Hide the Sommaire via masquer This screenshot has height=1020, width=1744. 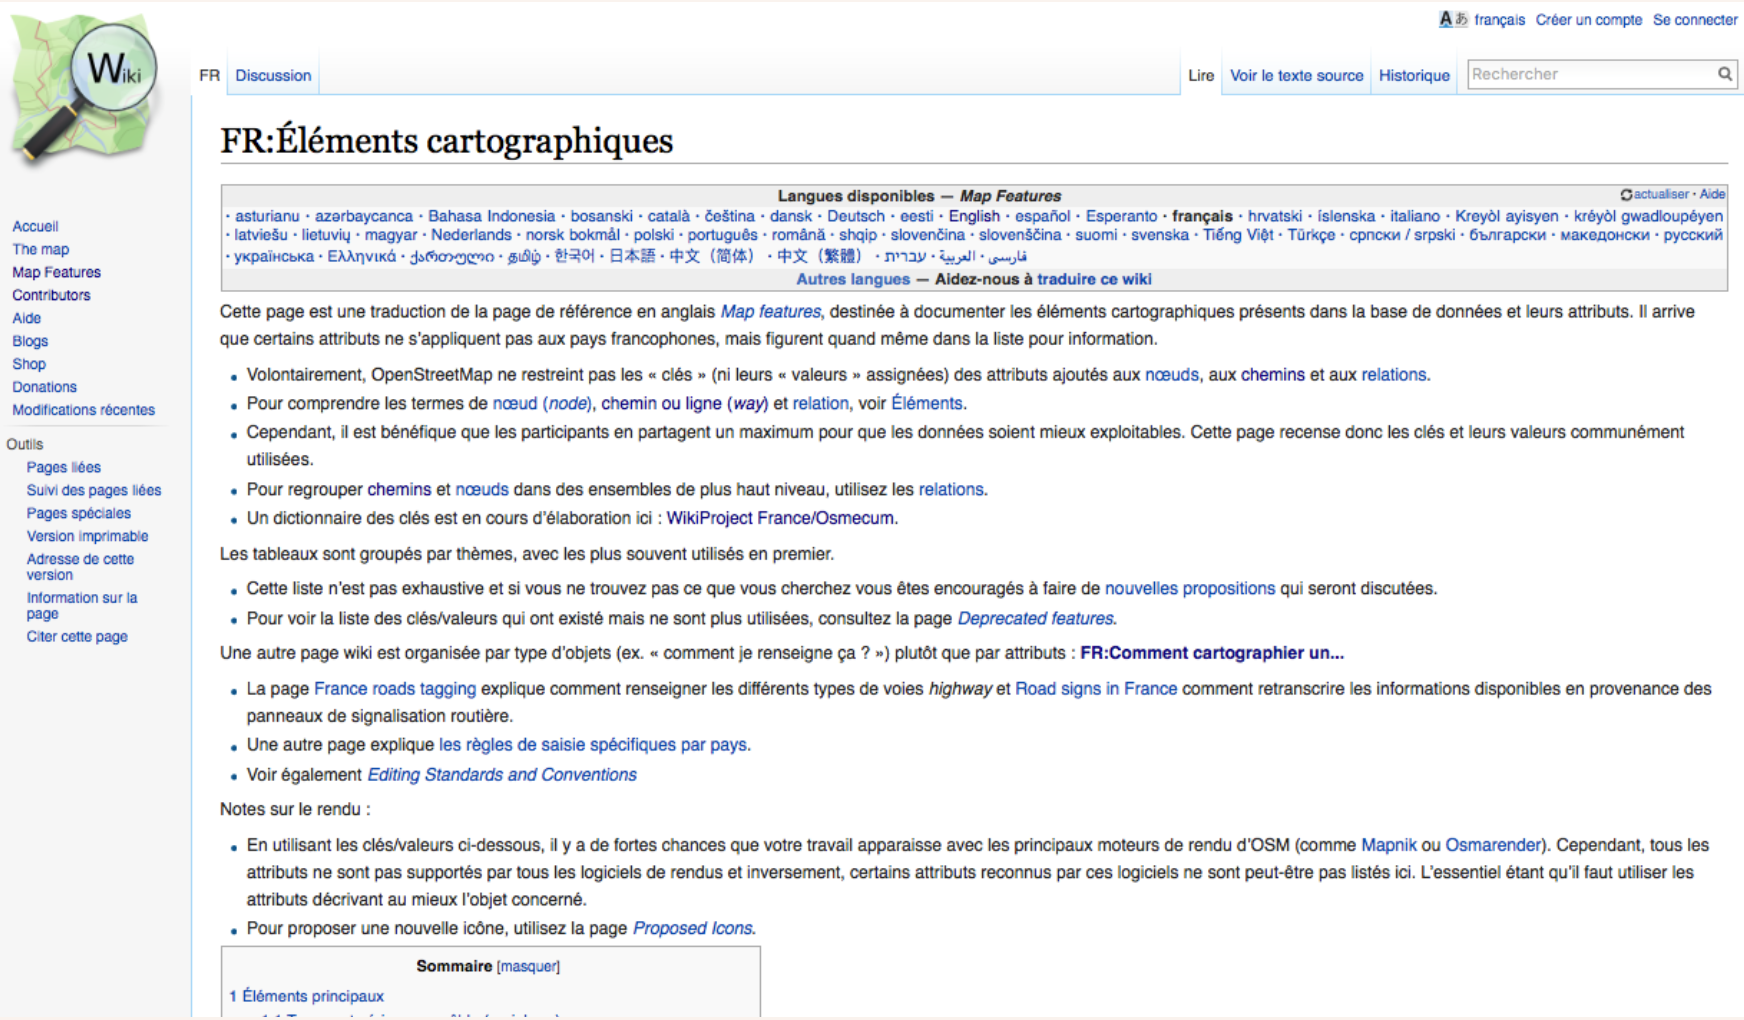coord(528,967)
